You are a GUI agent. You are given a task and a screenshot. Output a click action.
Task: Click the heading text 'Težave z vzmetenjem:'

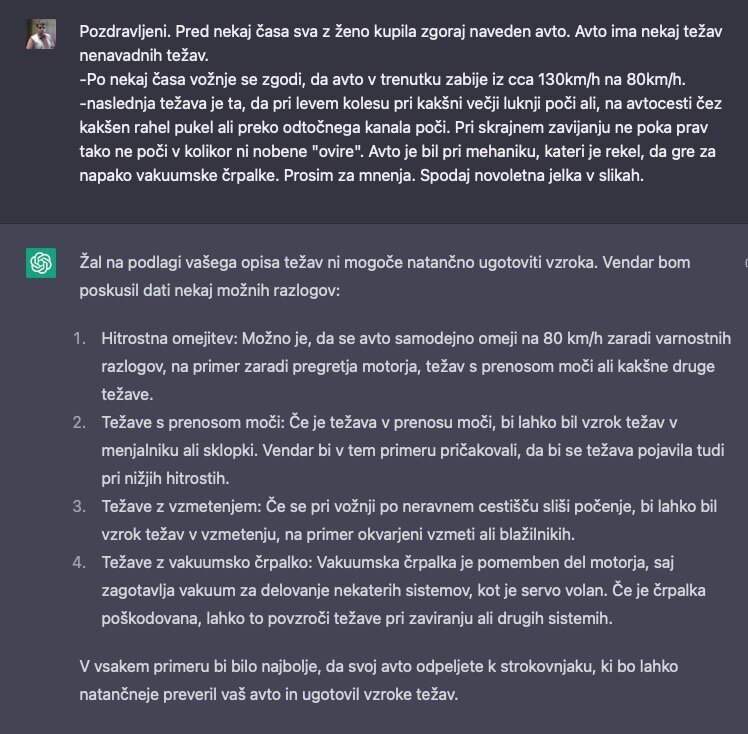coord(181,507)
